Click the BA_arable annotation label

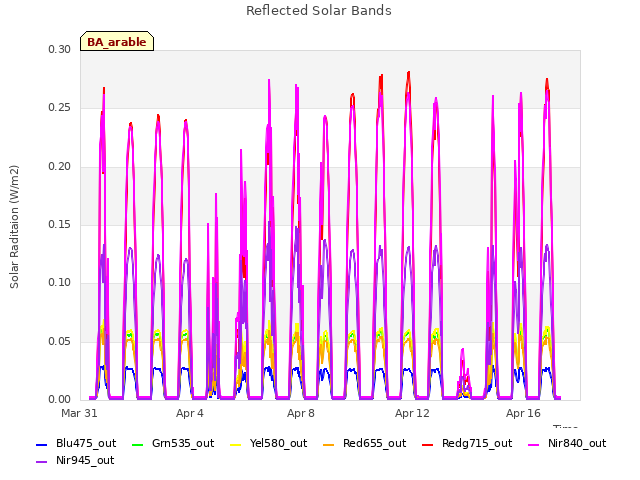[117, 41]
